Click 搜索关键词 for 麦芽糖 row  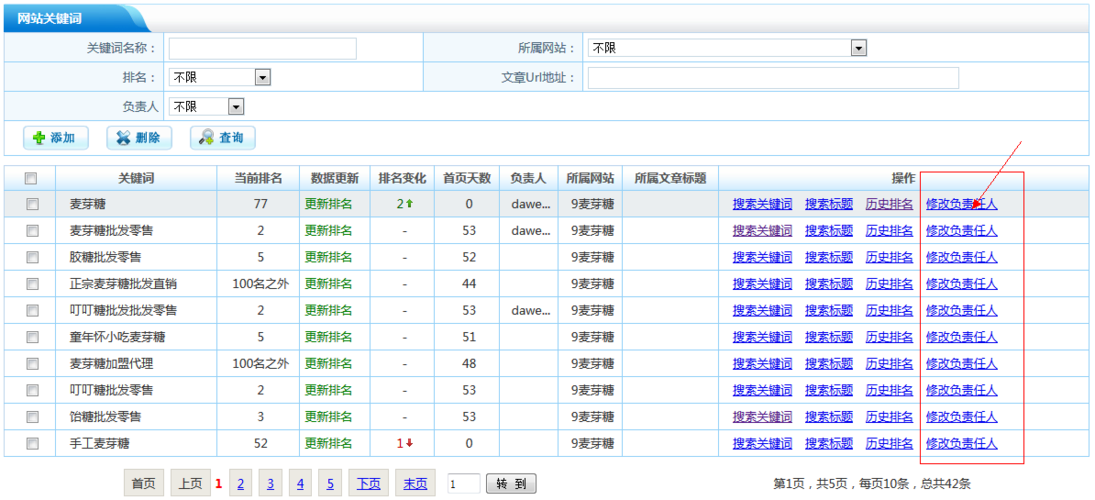763,205
